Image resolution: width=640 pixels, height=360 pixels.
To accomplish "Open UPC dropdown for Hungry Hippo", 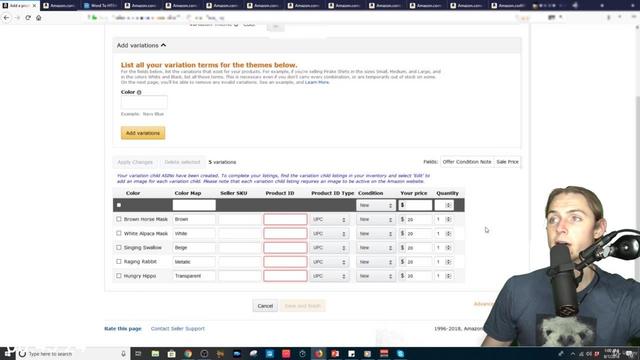I will [329, 276].
